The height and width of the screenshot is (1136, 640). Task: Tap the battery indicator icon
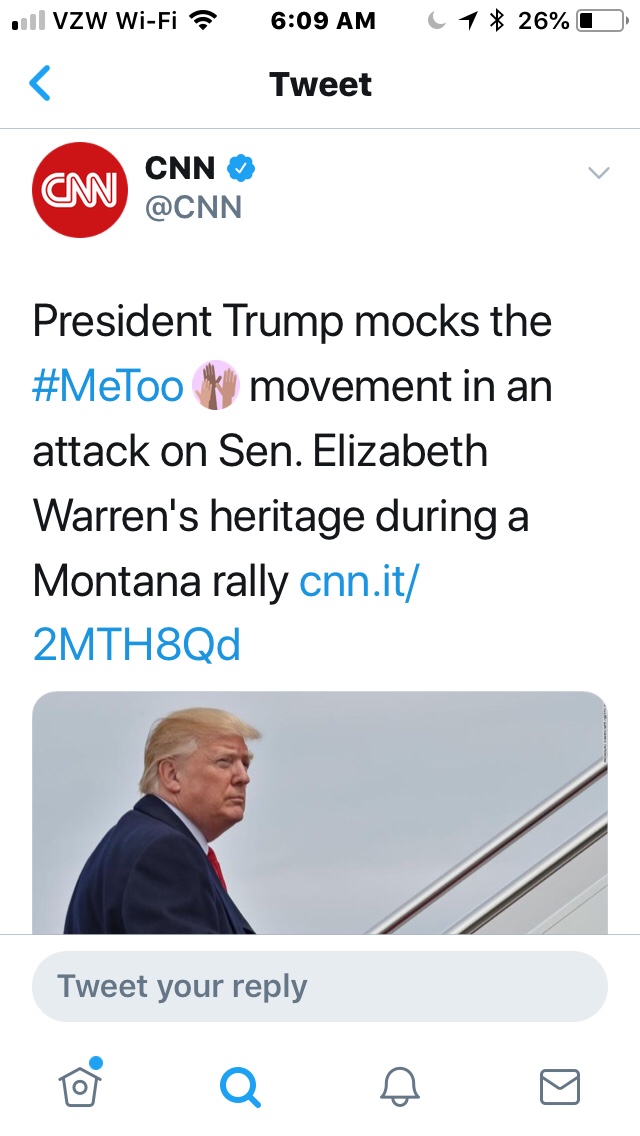click(x=600, y=21)
